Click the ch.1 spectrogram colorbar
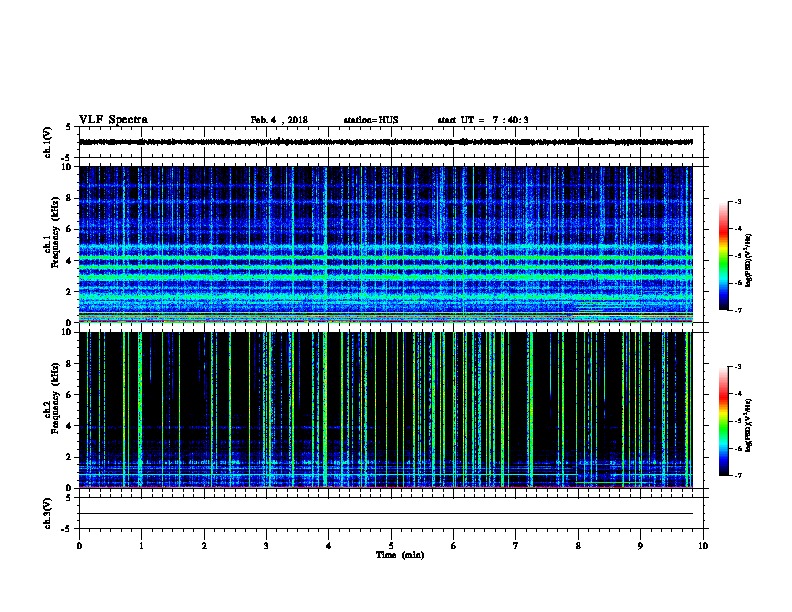The image size is (792, 612). click(723, 256)
